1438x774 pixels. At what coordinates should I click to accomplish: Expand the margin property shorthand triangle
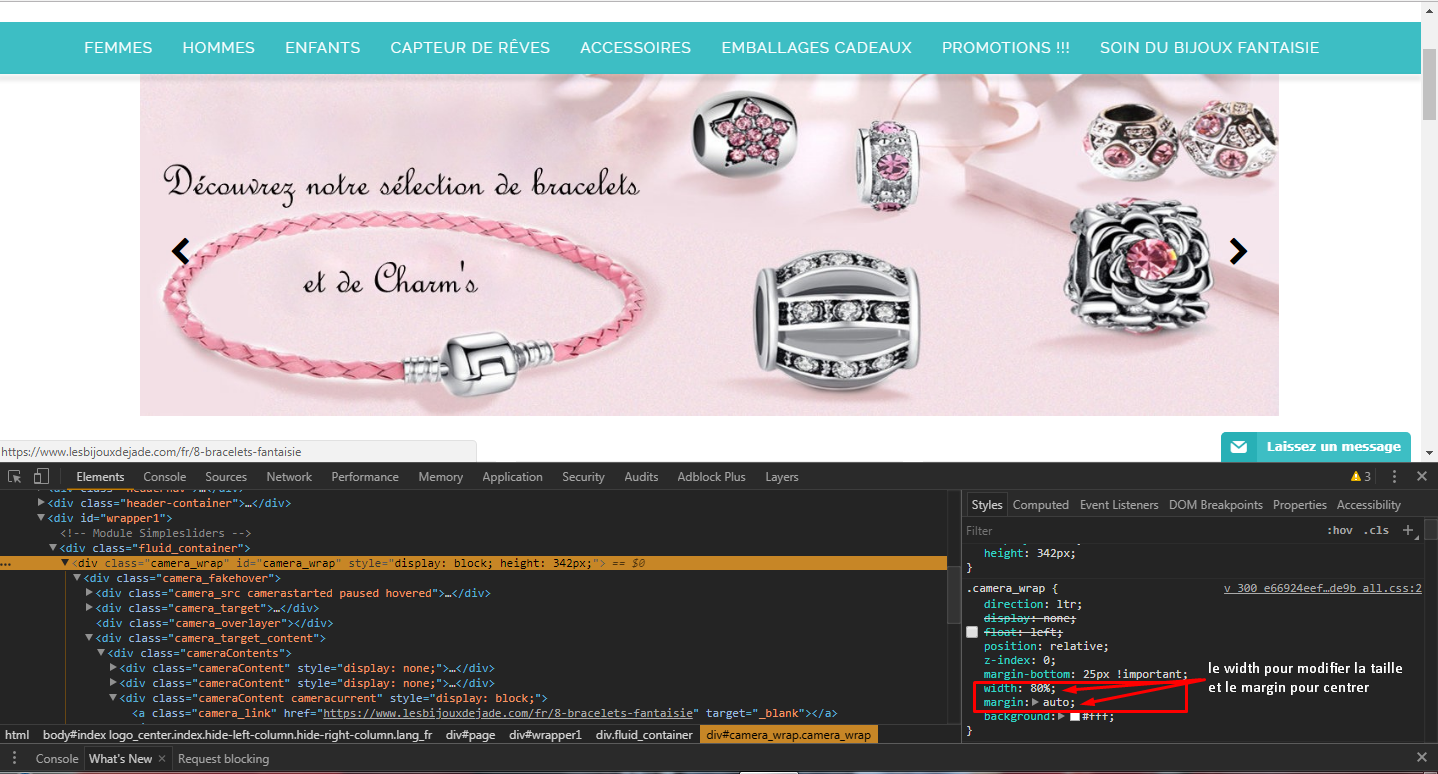tap(1034, 703)
